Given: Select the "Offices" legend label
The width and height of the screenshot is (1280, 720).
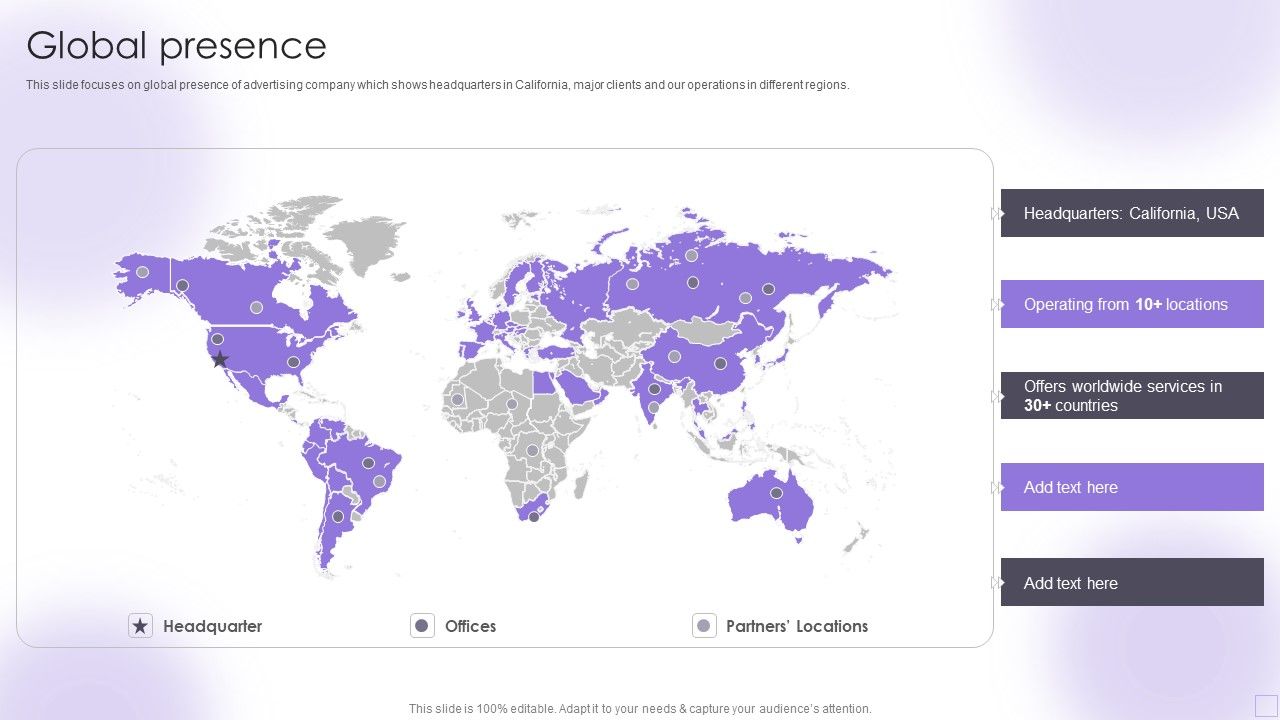Looking at the screenshot, I should coord(470,626).
